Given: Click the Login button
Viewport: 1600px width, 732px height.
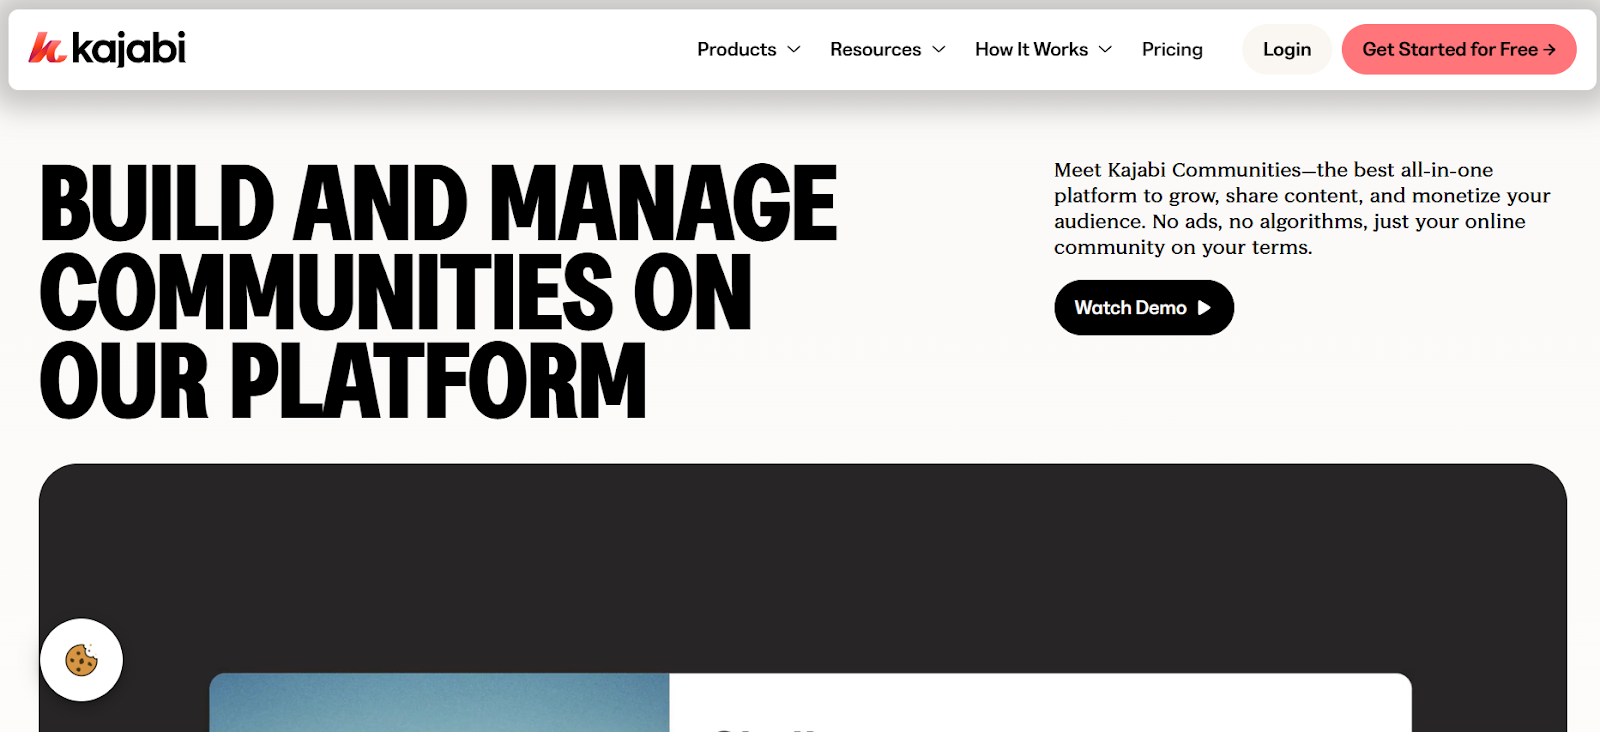Looking at the screenshot, I should tap(1287, 49).
